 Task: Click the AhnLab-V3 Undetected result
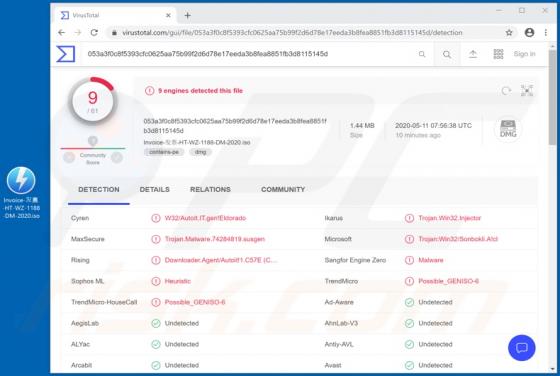click(435, 324)
